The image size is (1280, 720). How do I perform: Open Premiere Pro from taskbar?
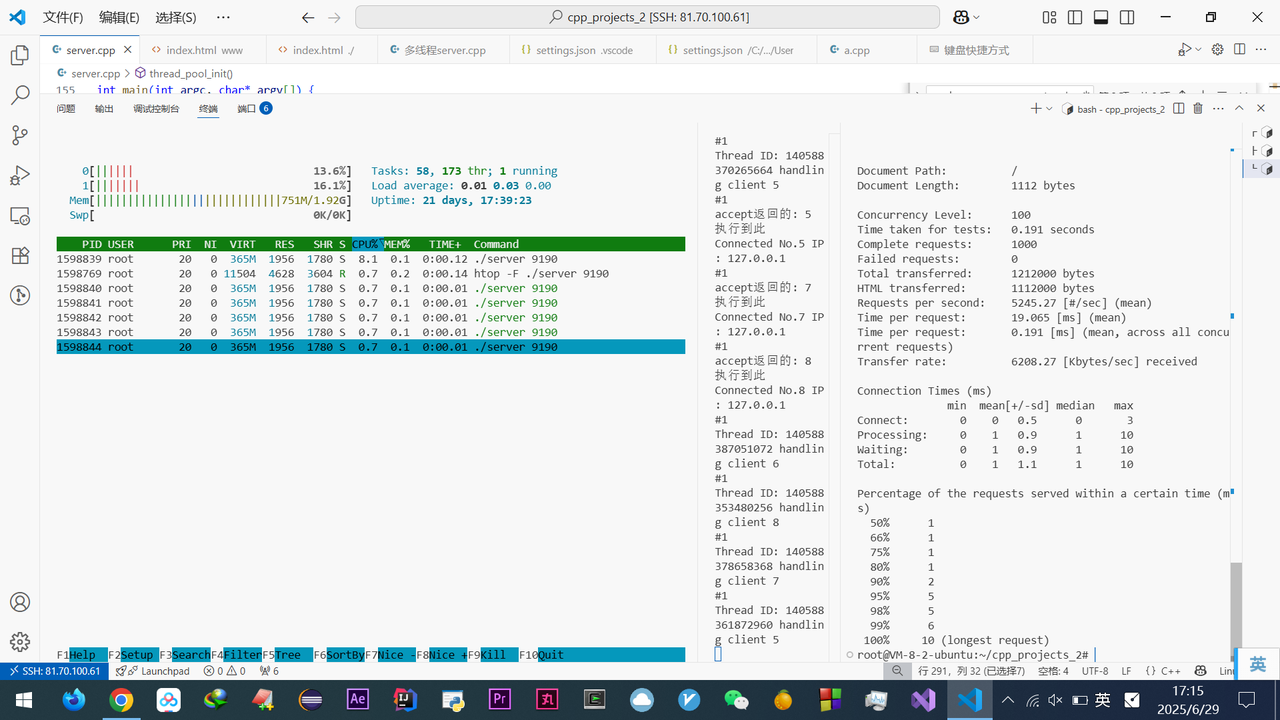(x=500, y=700)
